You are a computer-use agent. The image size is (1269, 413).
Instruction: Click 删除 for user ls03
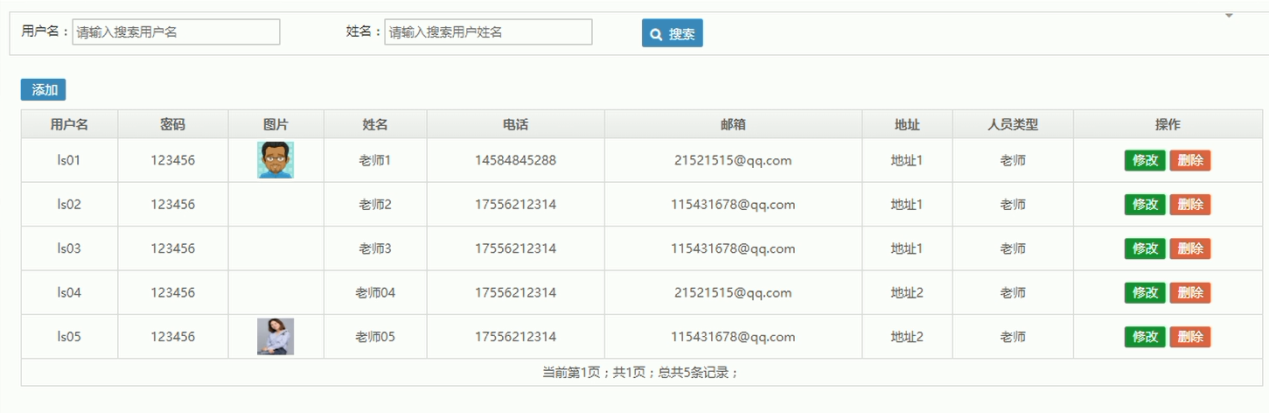(x=1190, y=248)
